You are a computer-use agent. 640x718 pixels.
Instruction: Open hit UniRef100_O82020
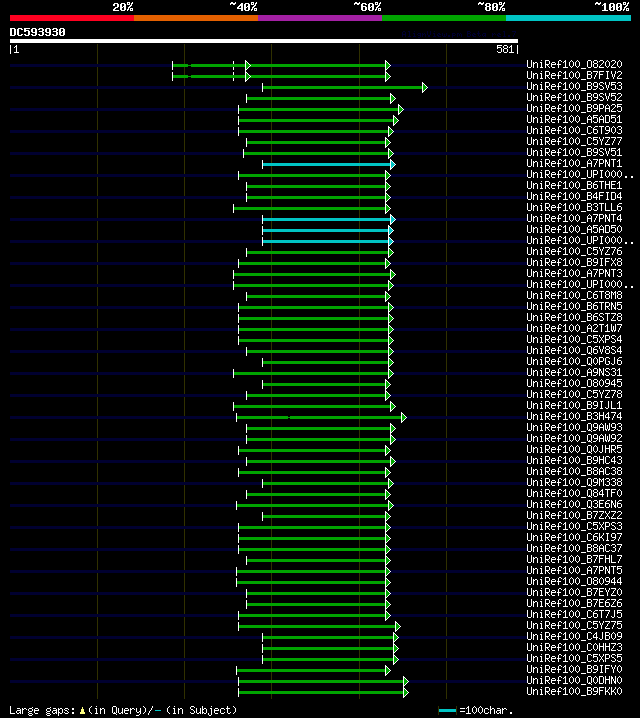pyautogui.click(x=574, y=64)
